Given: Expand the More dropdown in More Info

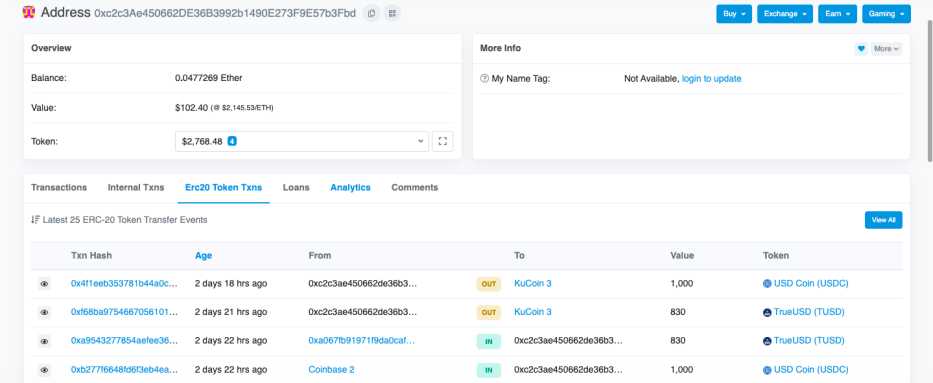Looking at the screenshot, I should tap(887, 49).
